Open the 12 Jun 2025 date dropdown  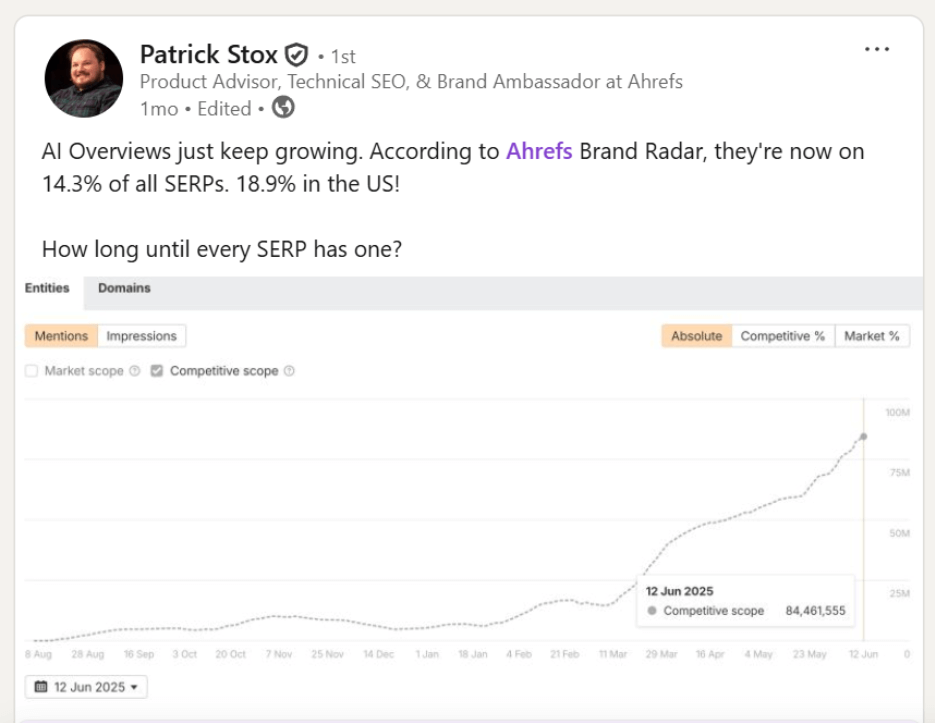point(86,687)
